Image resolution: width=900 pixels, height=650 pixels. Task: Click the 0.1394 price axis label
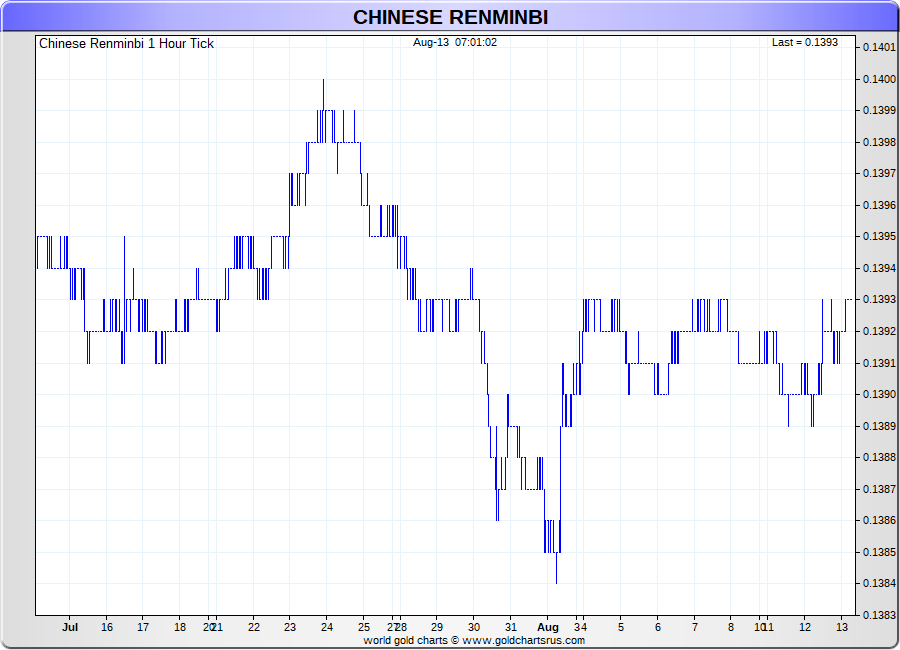point(879,268)
